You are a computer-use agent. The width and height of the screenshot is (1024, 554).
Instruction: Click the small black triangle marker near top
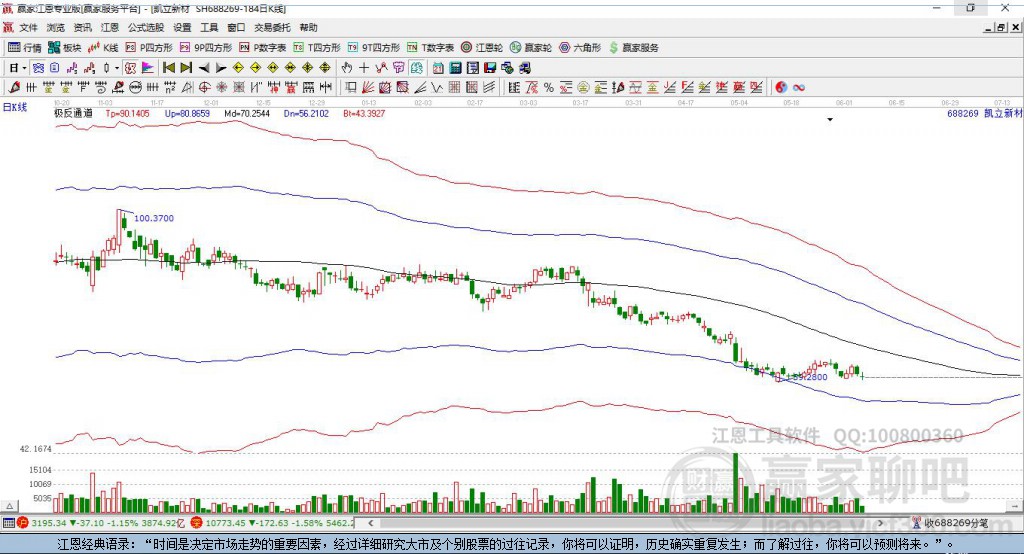pos(830,120)
